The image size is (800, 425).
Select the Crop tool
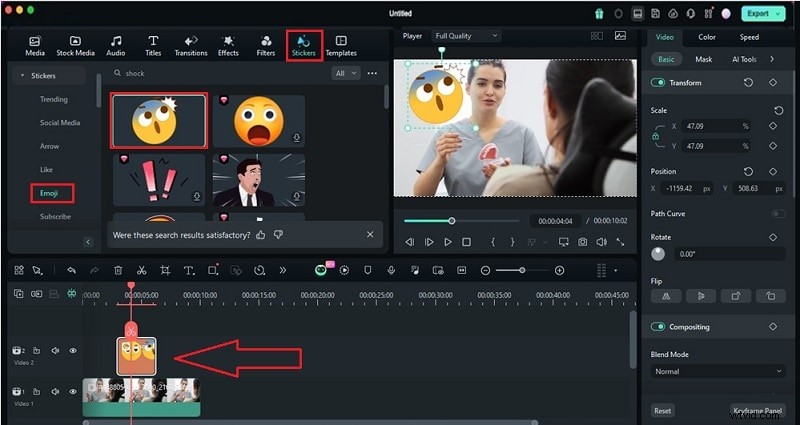click(x=165, y=271)
